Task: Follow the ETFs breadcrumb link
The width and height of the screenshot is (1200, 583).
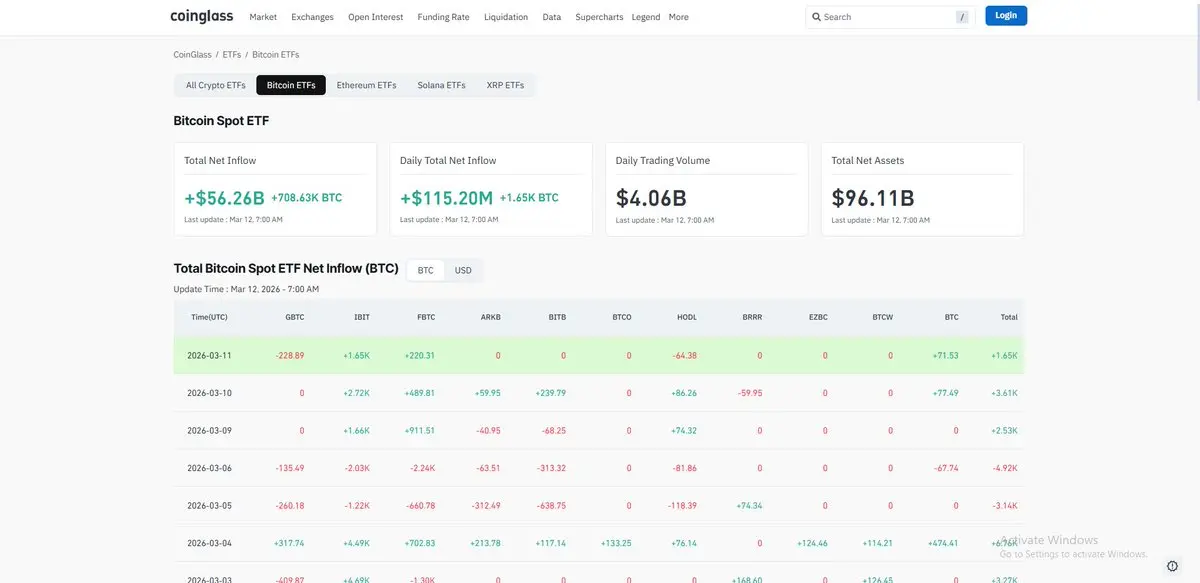Action: [x=232, y=55]
